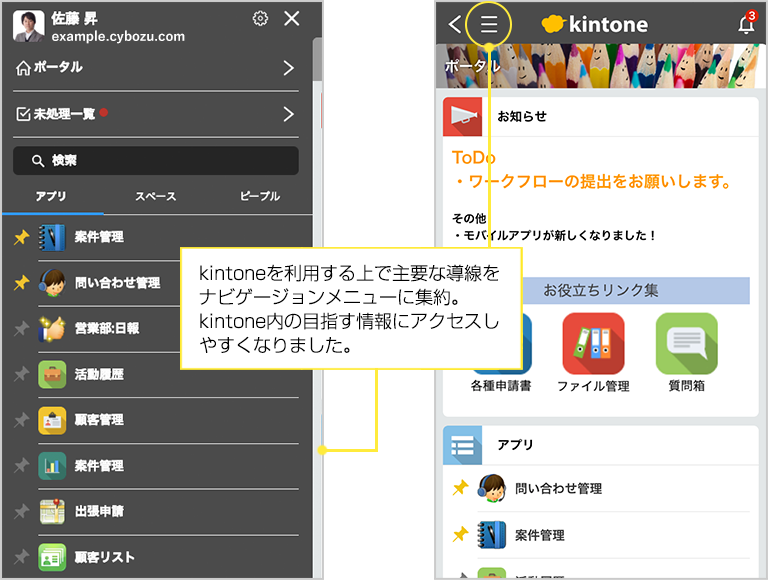Close the navigation menu panel
This screenshot has width=768, height=580.
pos(292,19)
